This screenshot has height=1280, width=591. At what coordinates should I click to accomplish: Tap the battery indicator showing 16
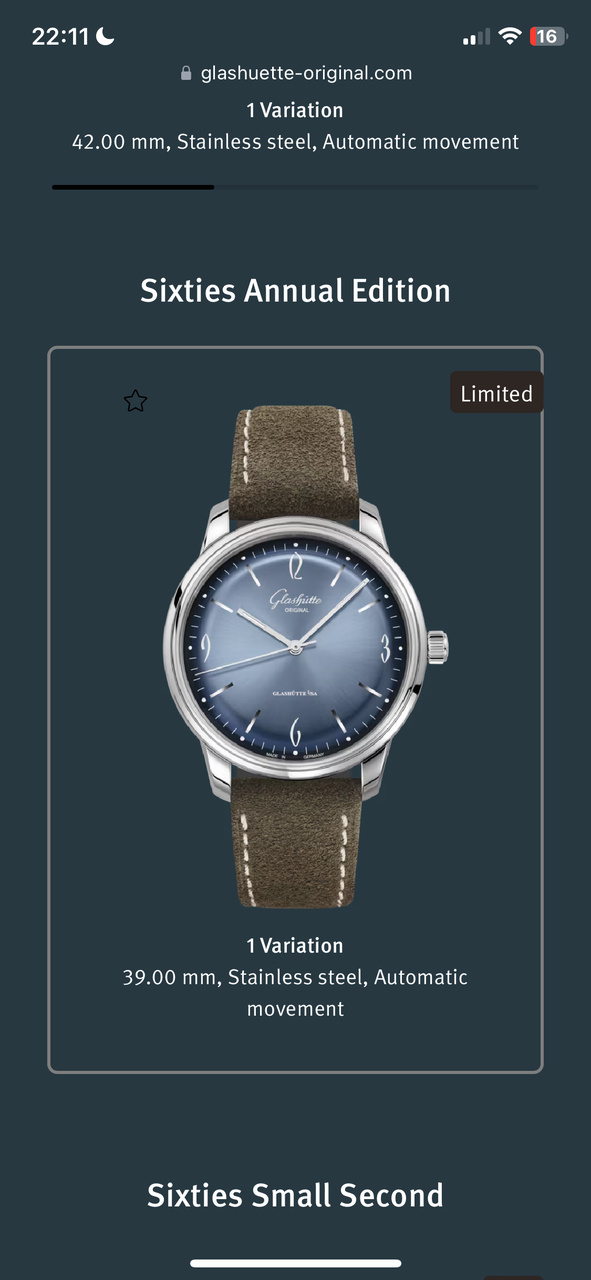tap(549, 37)
